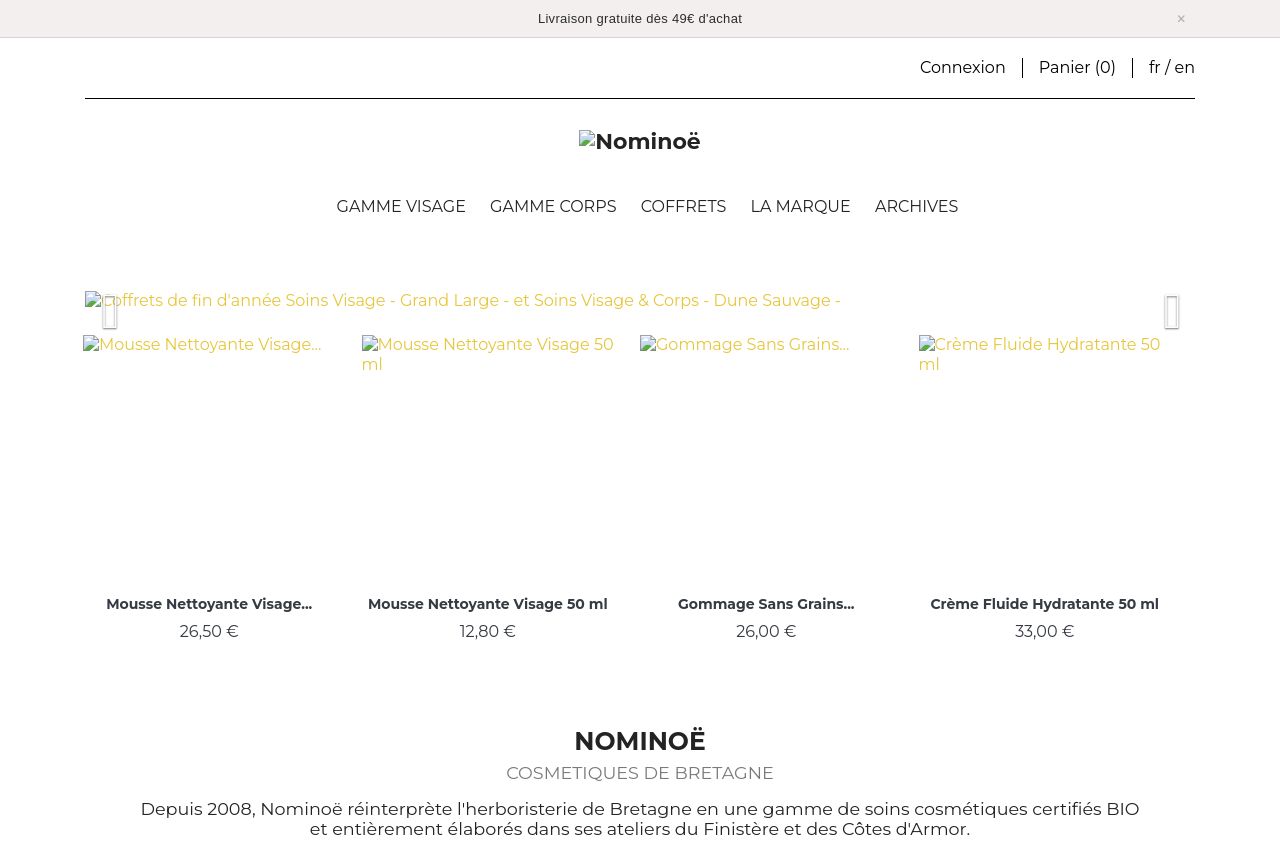Open the ARCHIVES menu
This screenshot has height=853, width=1280.
pyautogui.click(x=916, y=206)
